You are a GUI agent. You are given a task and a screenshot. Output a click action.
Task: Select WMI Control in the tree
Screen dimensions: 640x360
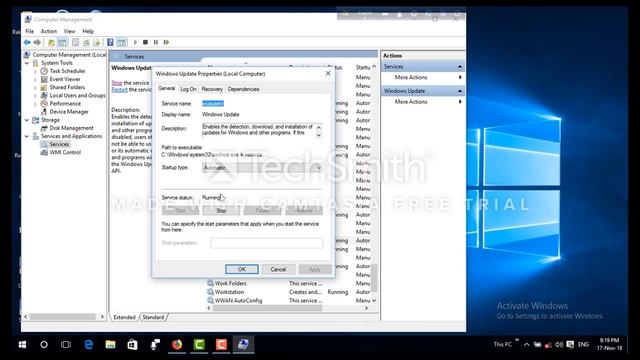point(65,153)
